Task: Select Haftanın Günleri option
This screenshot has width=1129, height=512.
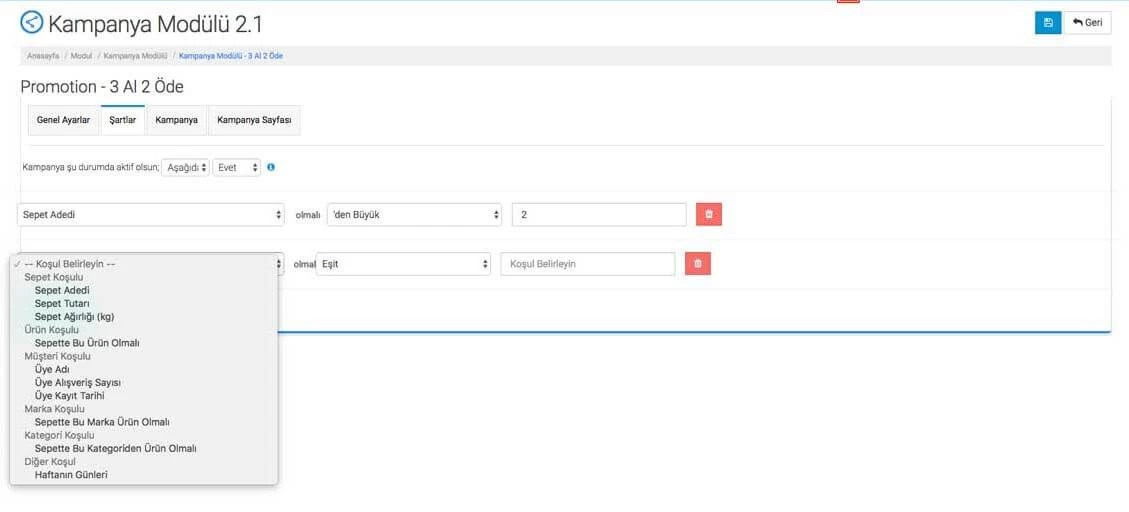Action: [x=71, y=474]
